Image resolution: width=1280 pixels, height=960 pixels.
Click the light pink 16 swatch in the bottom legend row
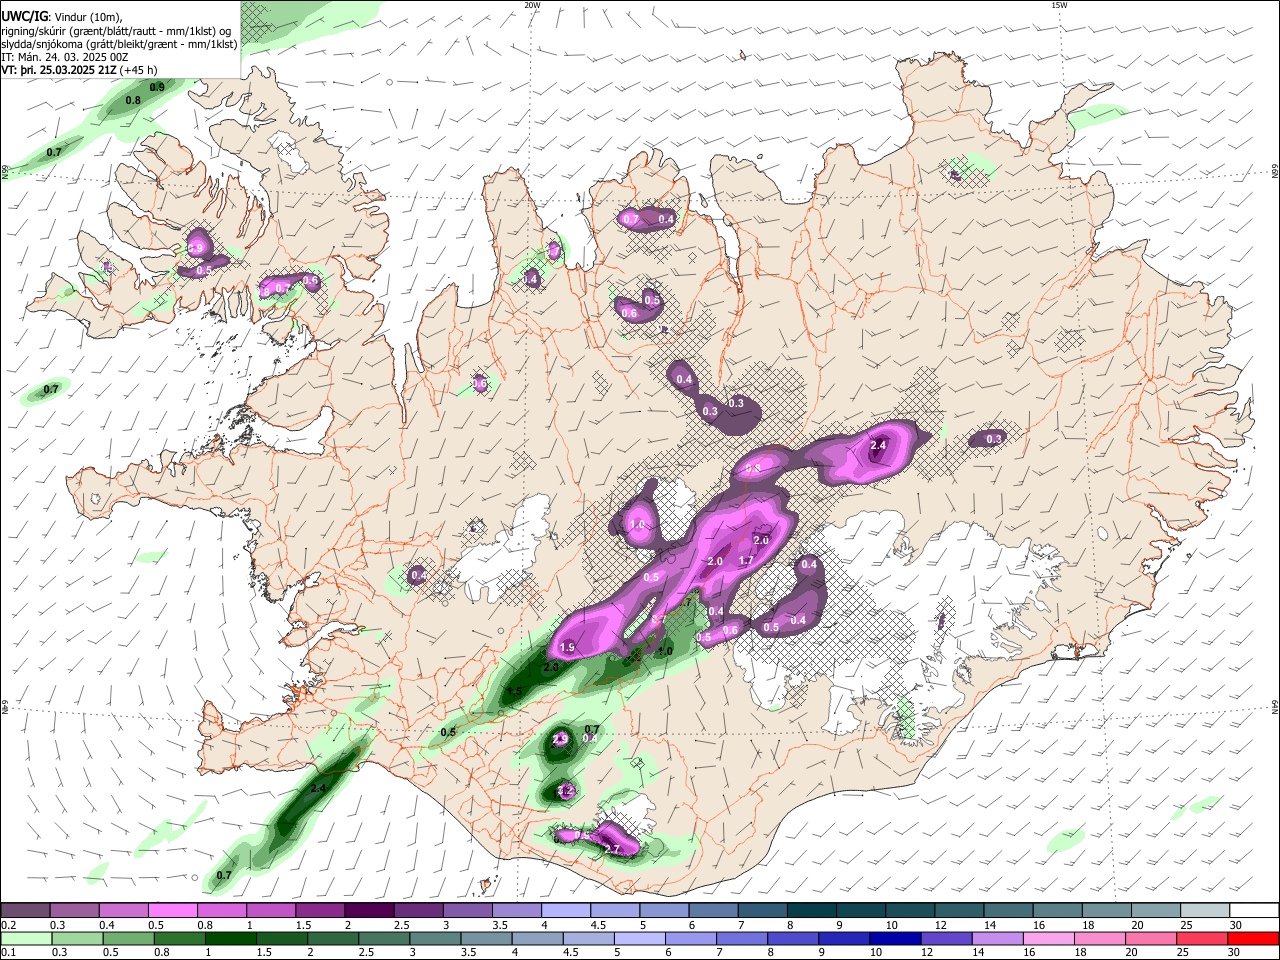pyautogui.click(x=1047, y=938)
